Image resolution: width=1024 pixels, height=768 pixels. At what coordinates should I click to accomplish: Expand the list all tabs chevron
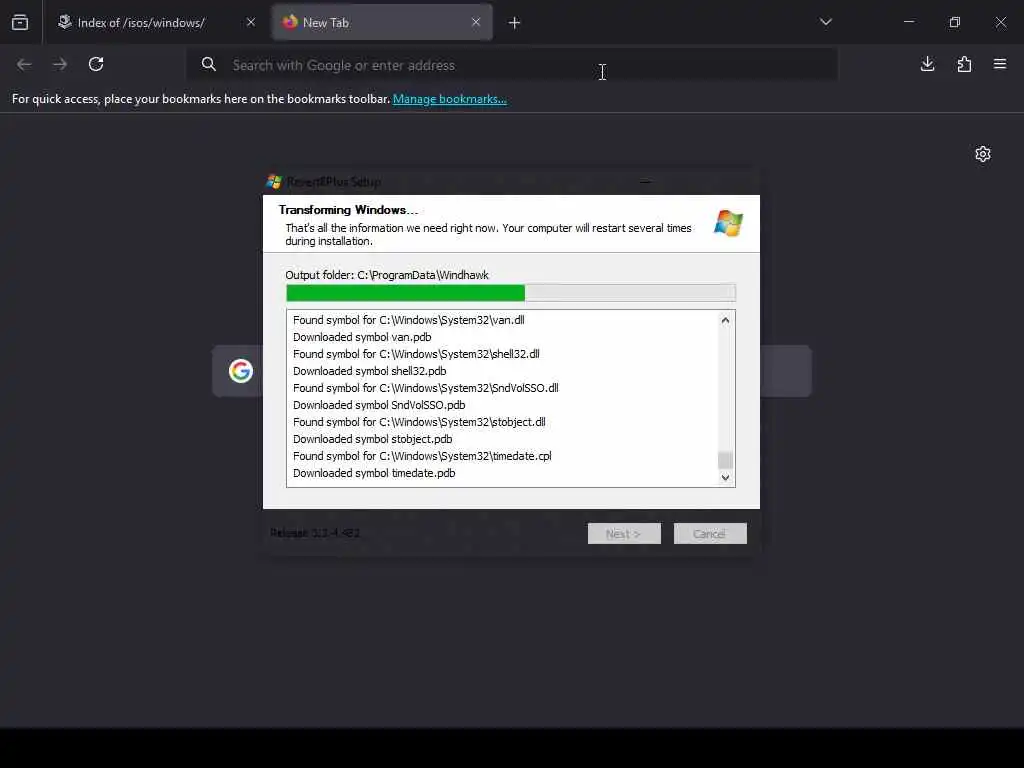[x=825, y=22]
